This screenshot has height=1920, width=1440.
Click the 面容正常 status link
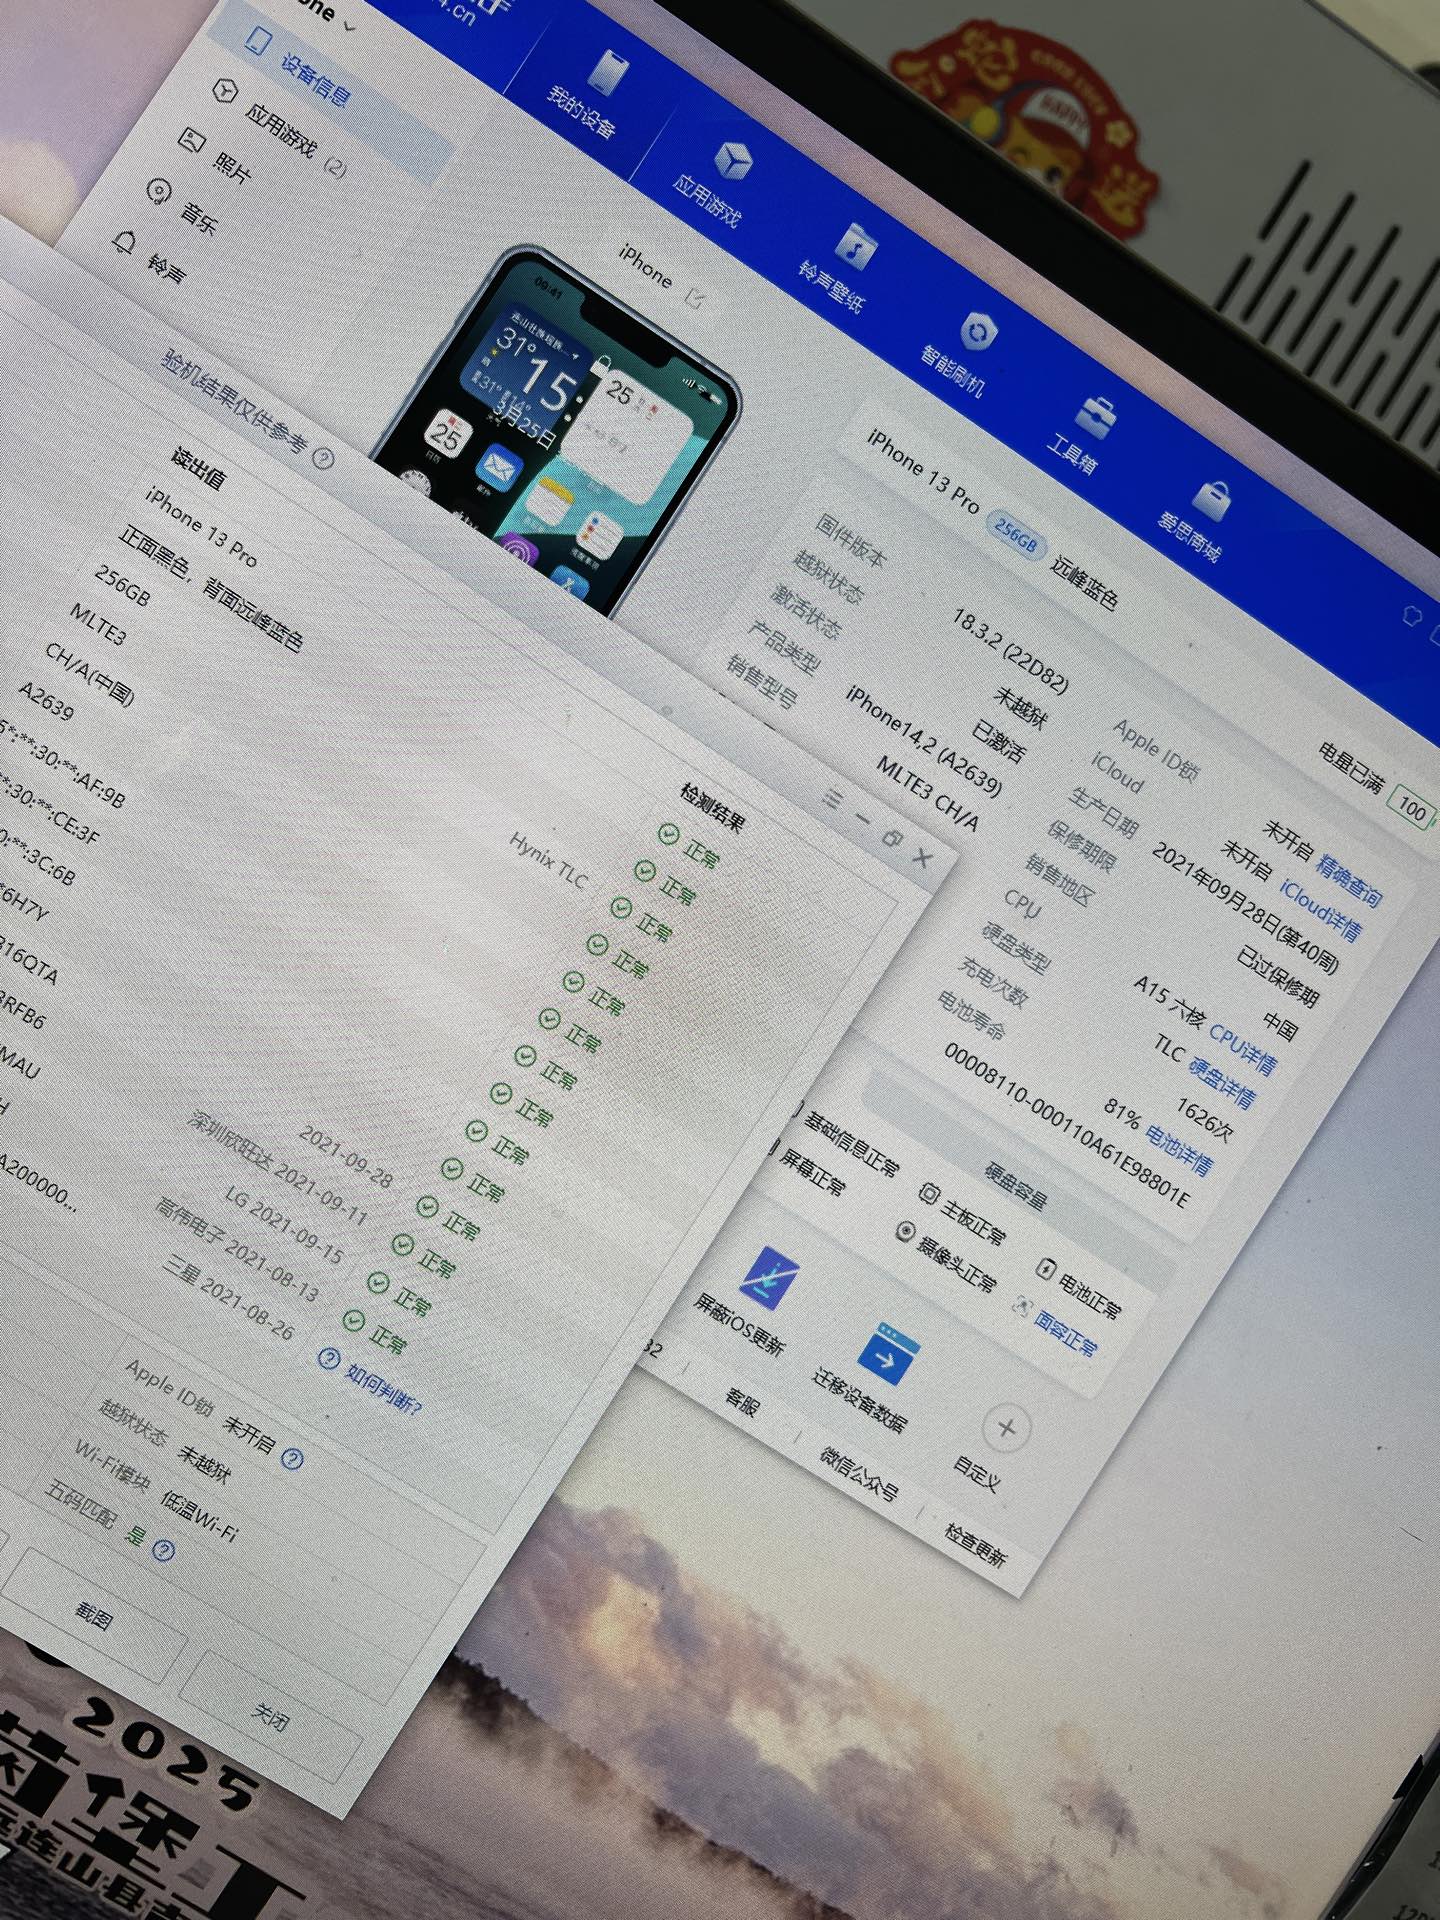[1055, 1329]
